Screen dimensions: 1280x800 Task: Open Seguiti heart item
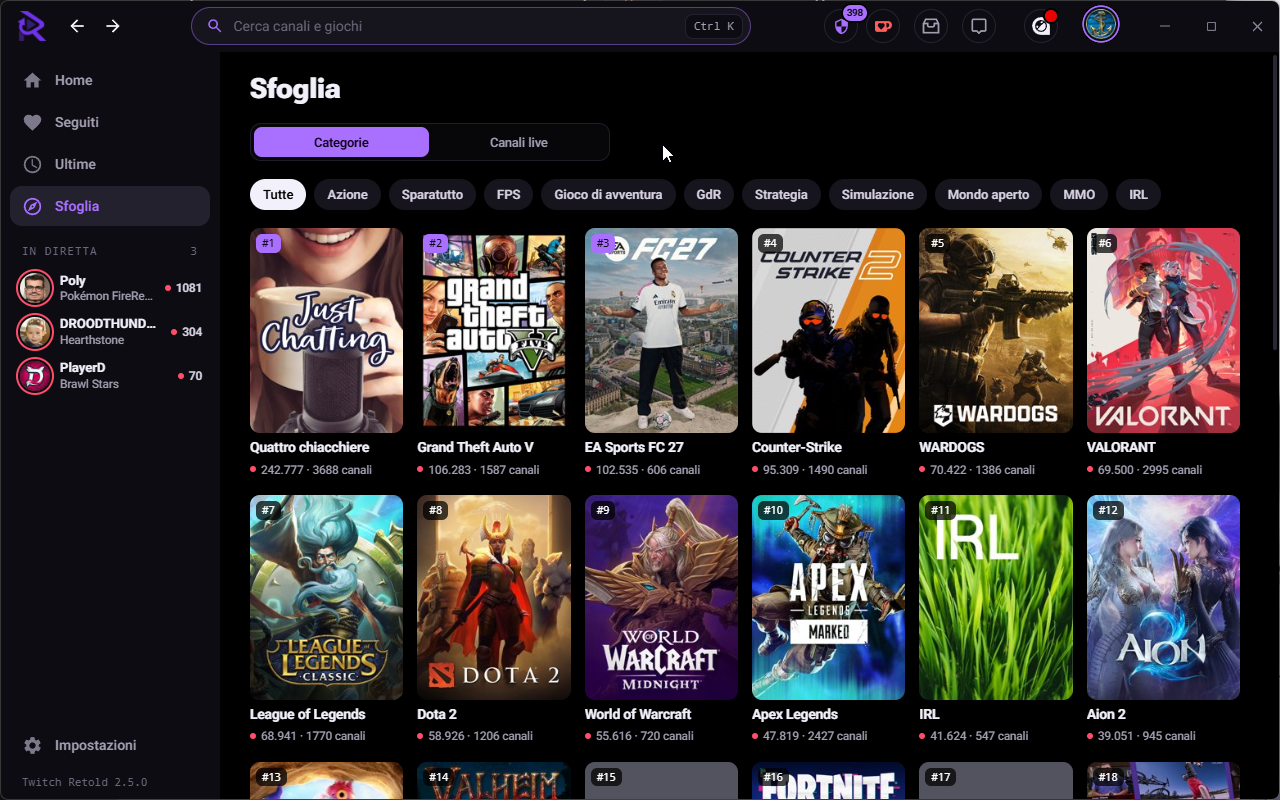click(110, 122)
